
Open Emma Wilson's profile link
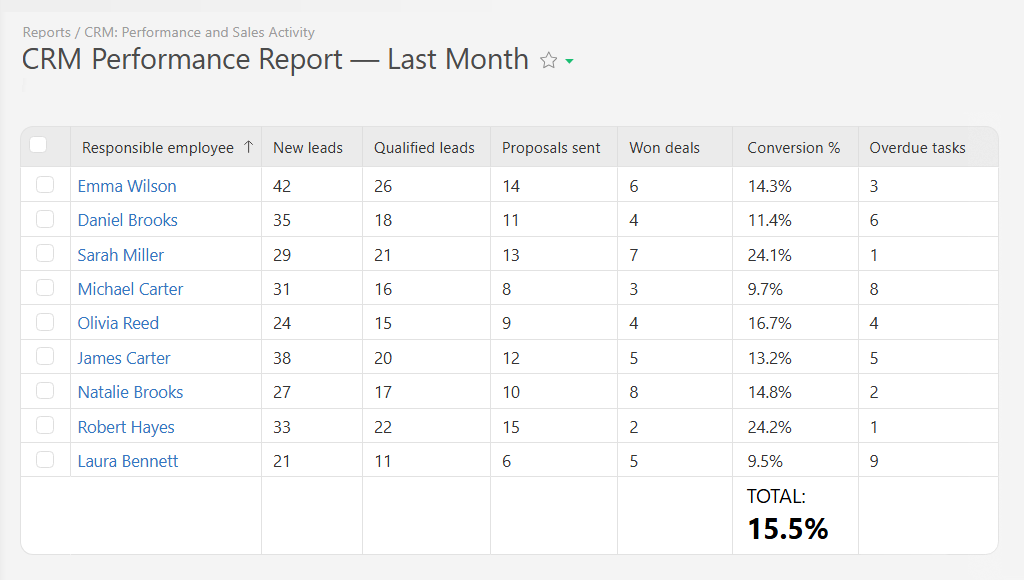127,186
